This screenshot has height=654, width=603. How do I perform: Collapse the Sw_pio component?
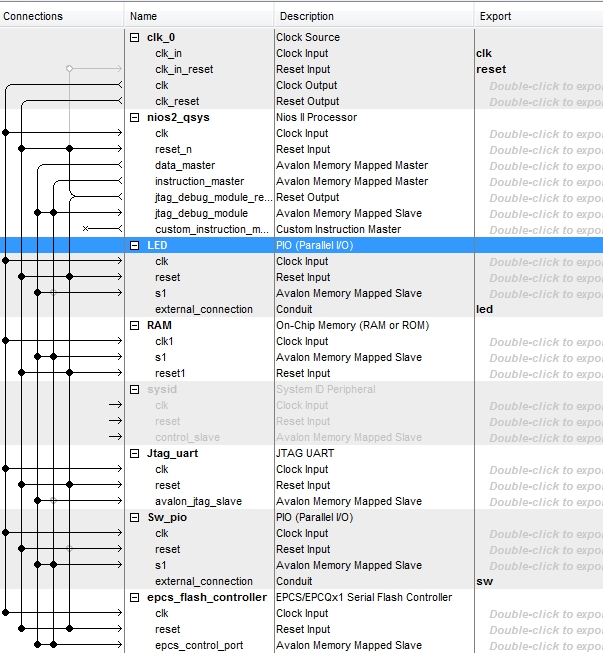coord(134,518)
